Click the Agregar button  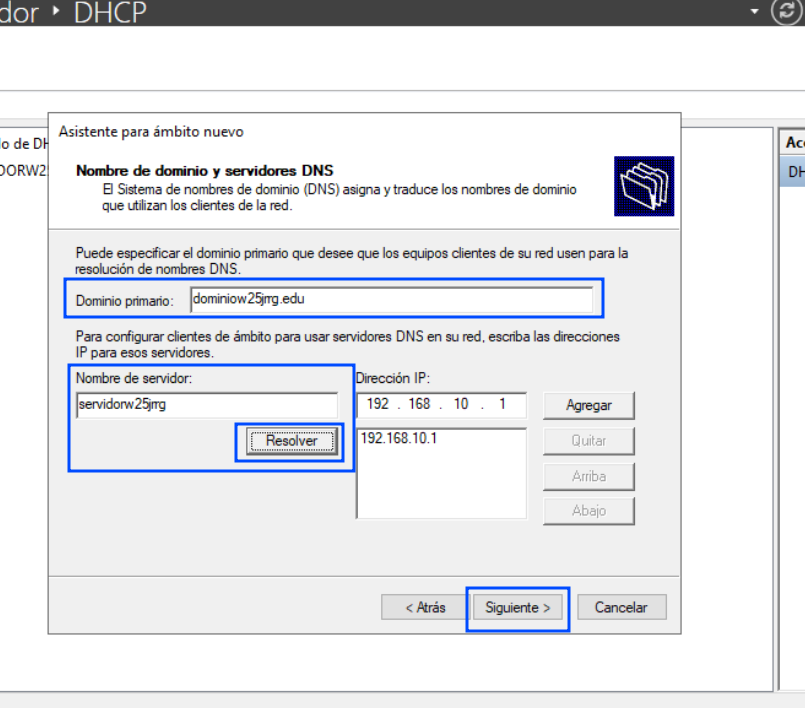tap(589, 406)
